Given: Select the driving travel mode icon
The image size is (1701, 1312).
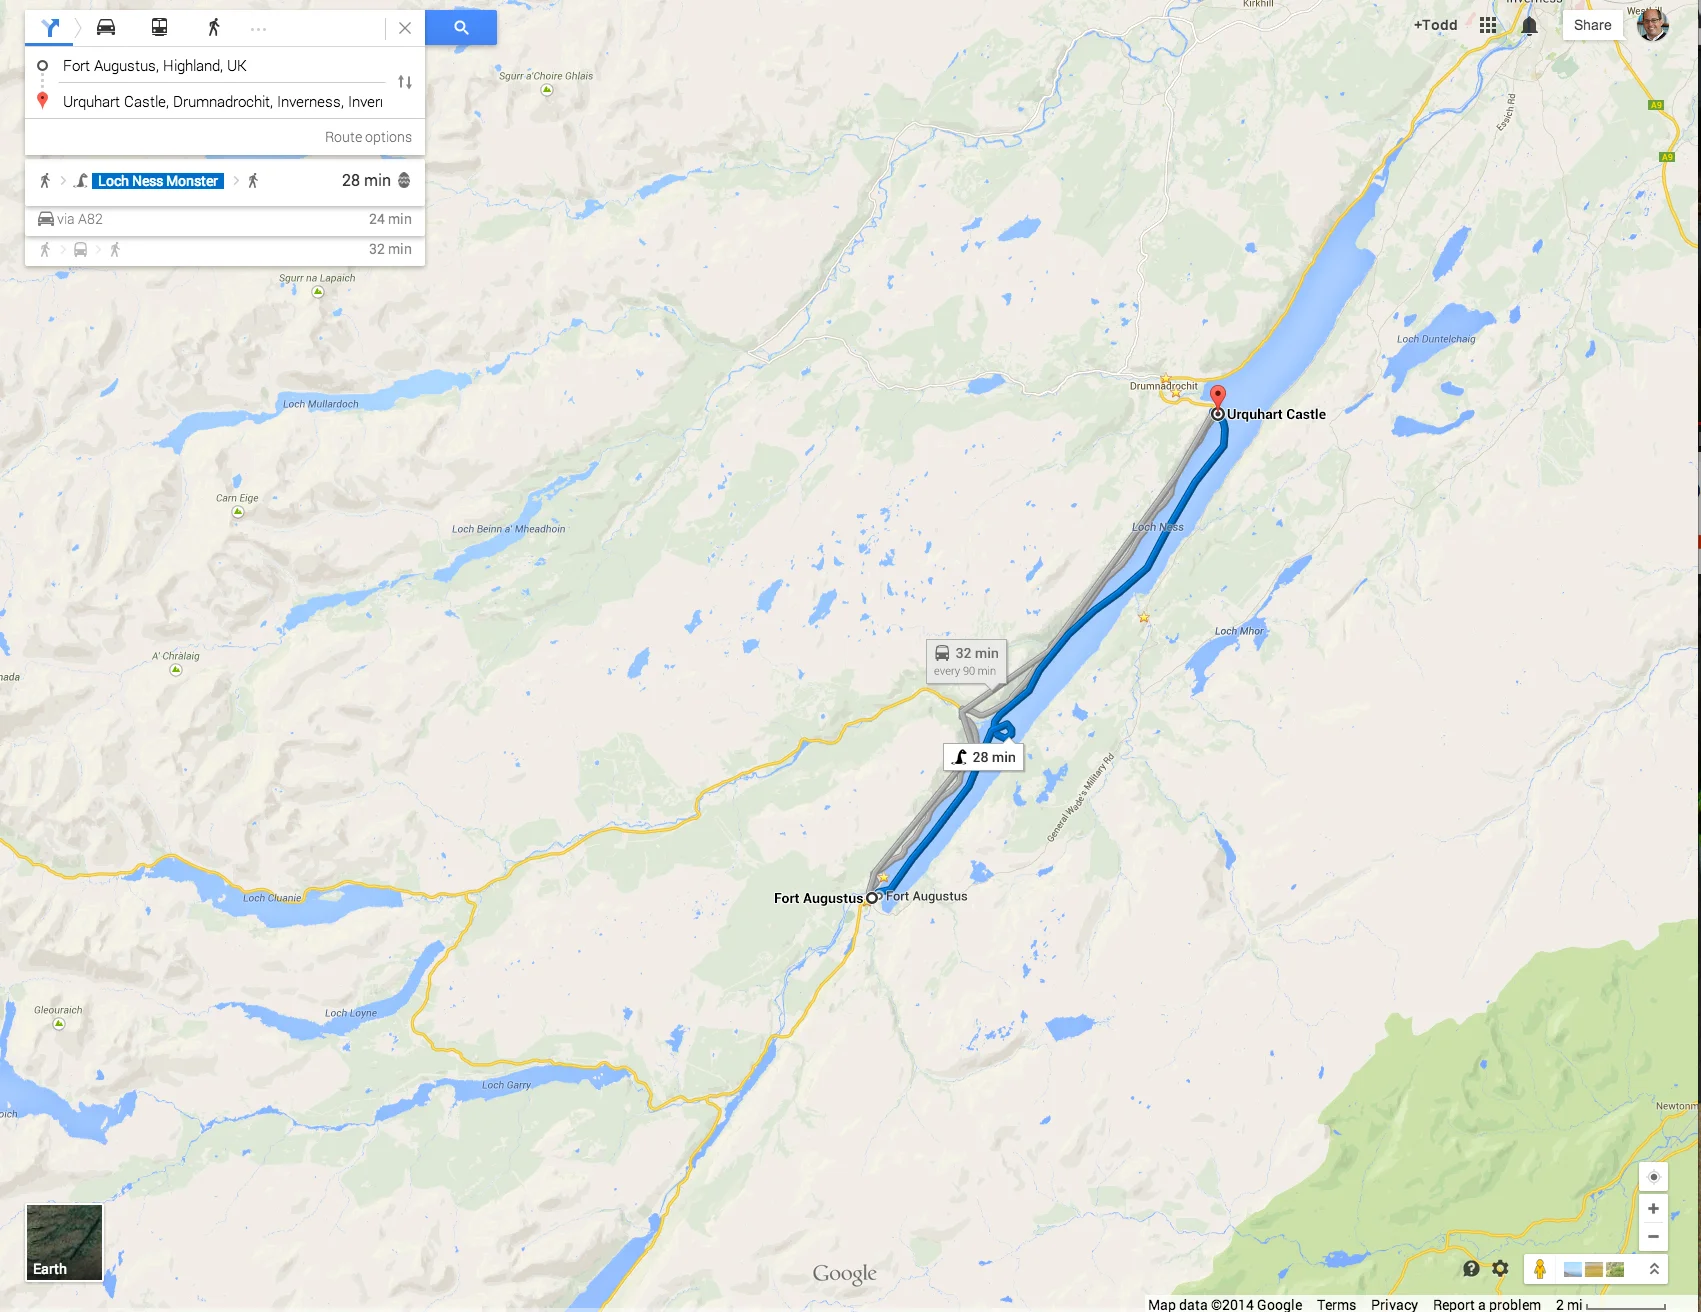Looking at the screenshot, I should click(106, 27).
